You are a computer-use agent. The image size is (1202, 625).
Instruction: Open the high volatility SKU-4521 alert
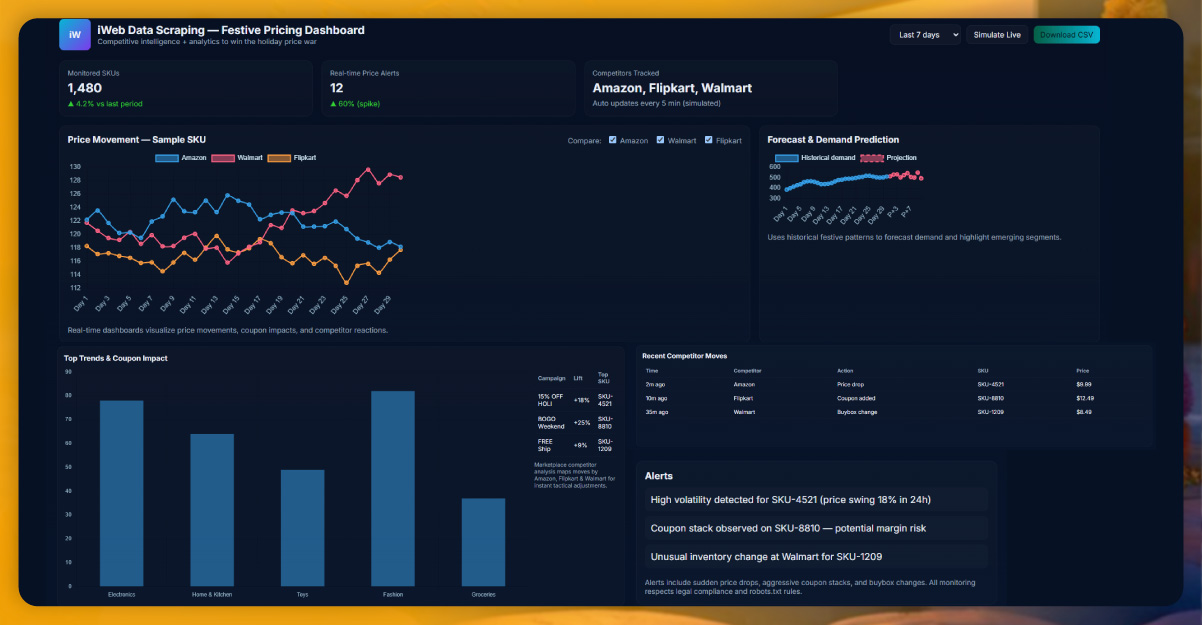[x=816, y=499]
